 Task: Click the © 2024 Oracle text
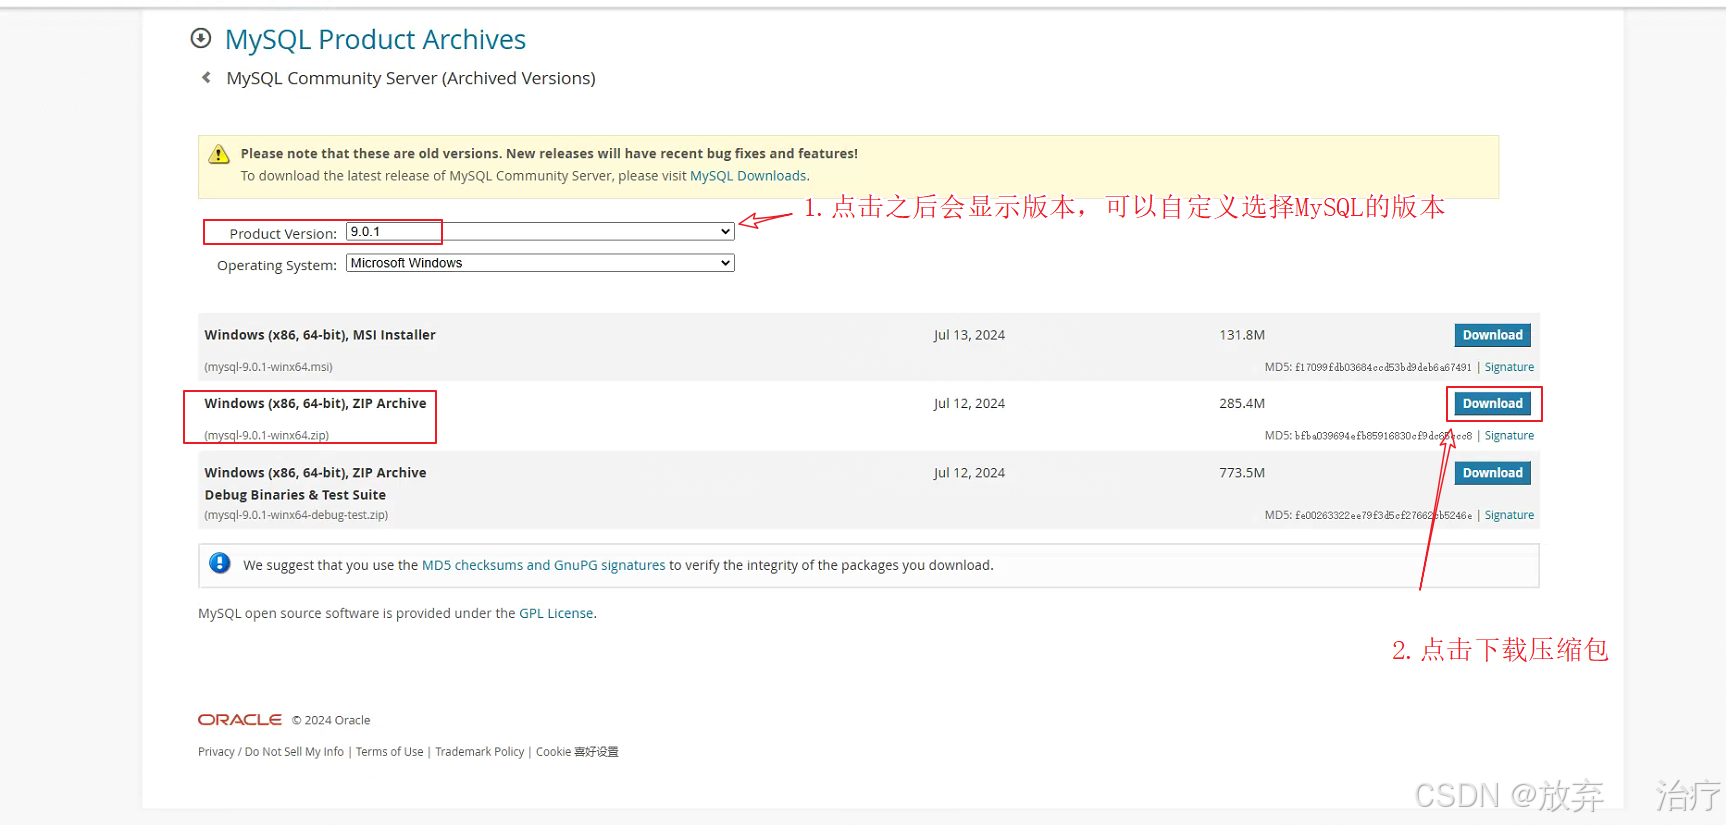click(x=331, y=720)
